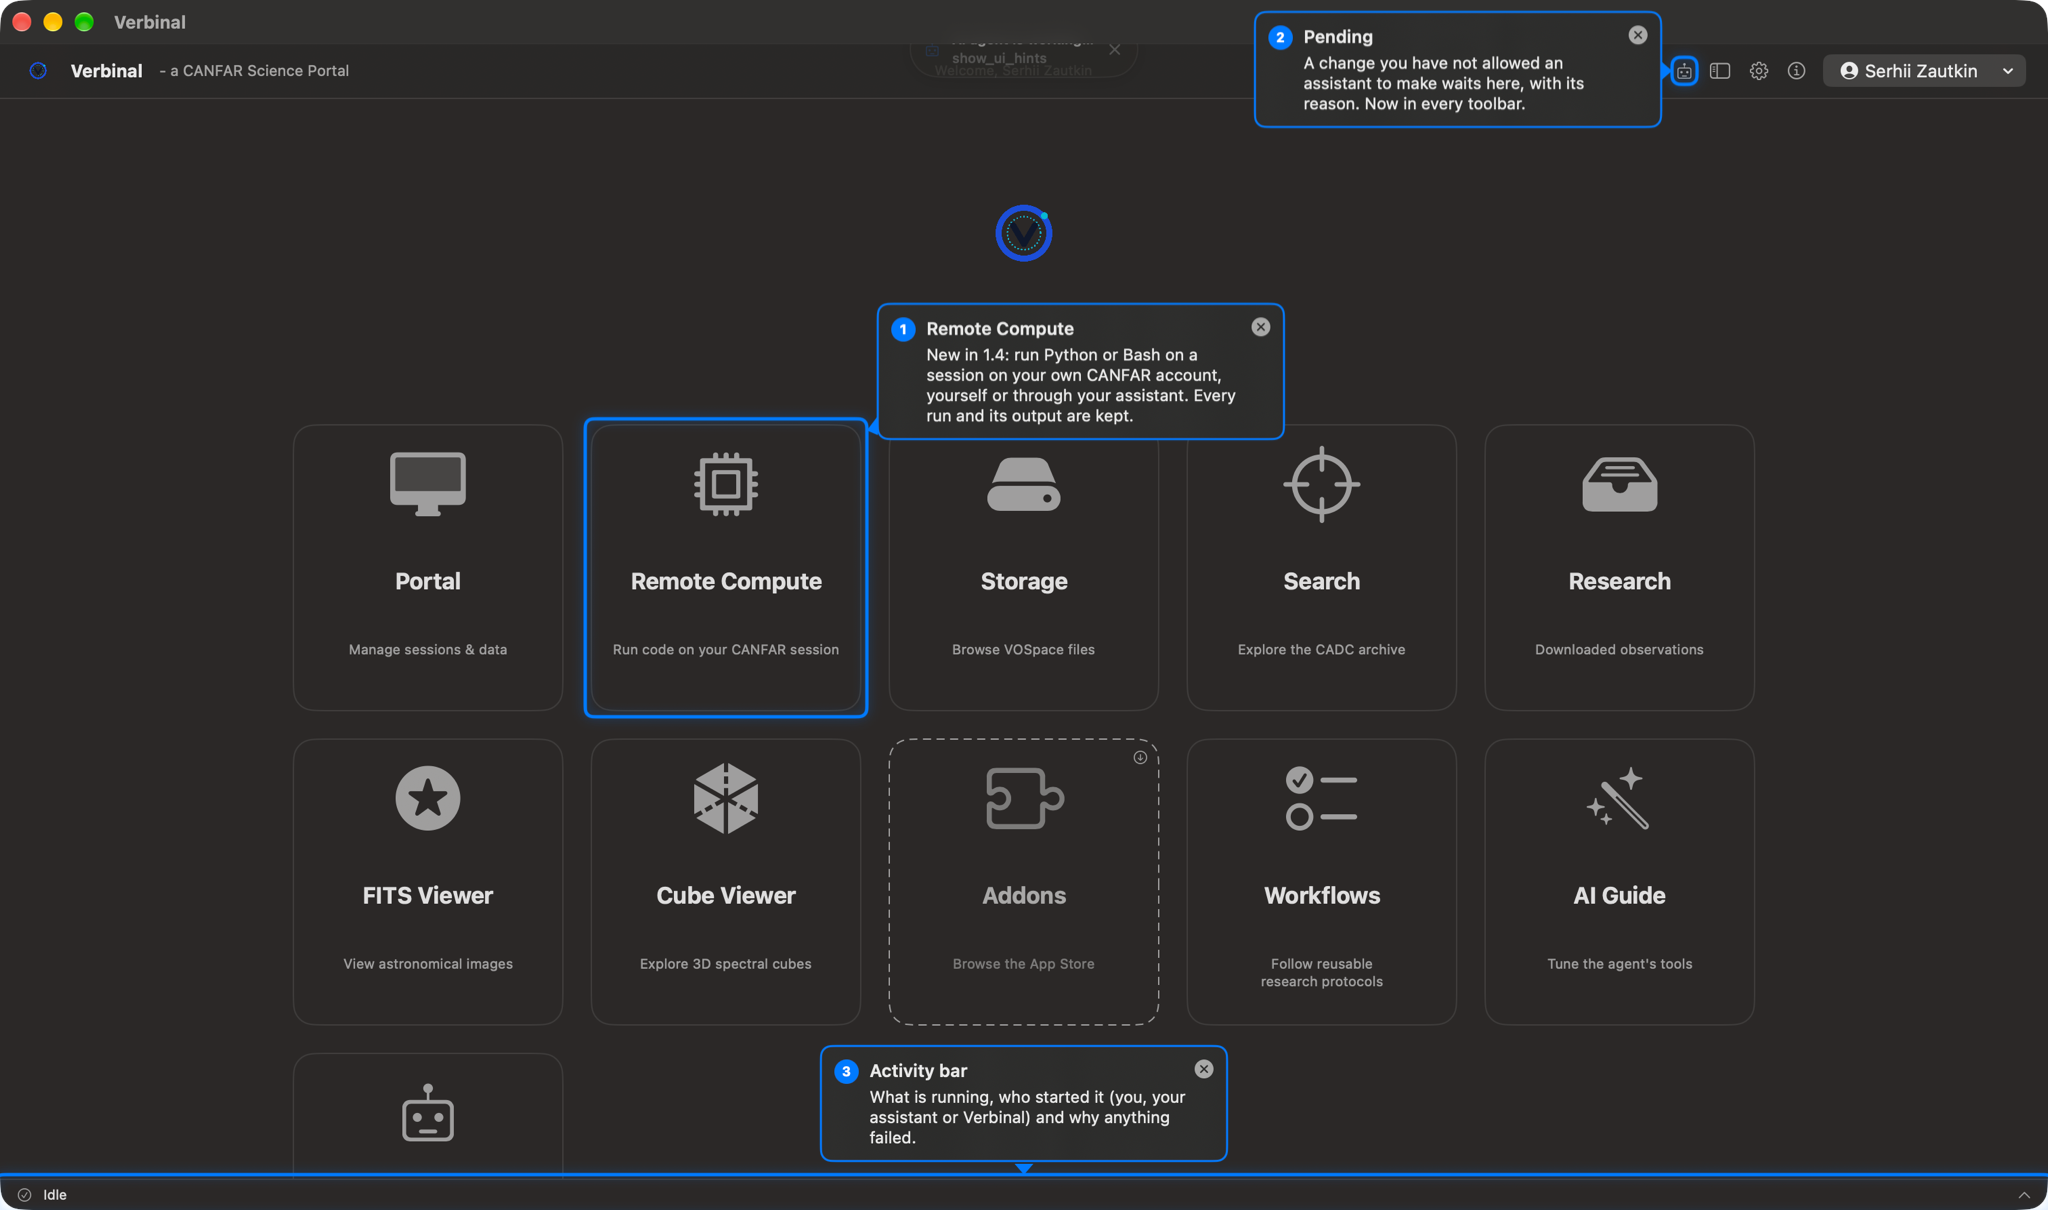Click 'Downloaded observations' text

tap(1620, 650)
